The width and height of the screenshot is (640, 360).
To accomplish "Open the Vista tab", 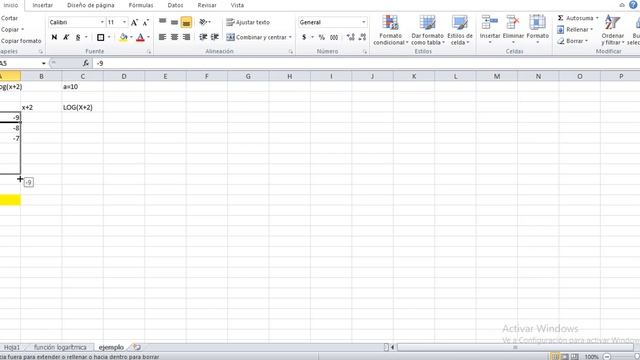I will [x=237, y=5].
